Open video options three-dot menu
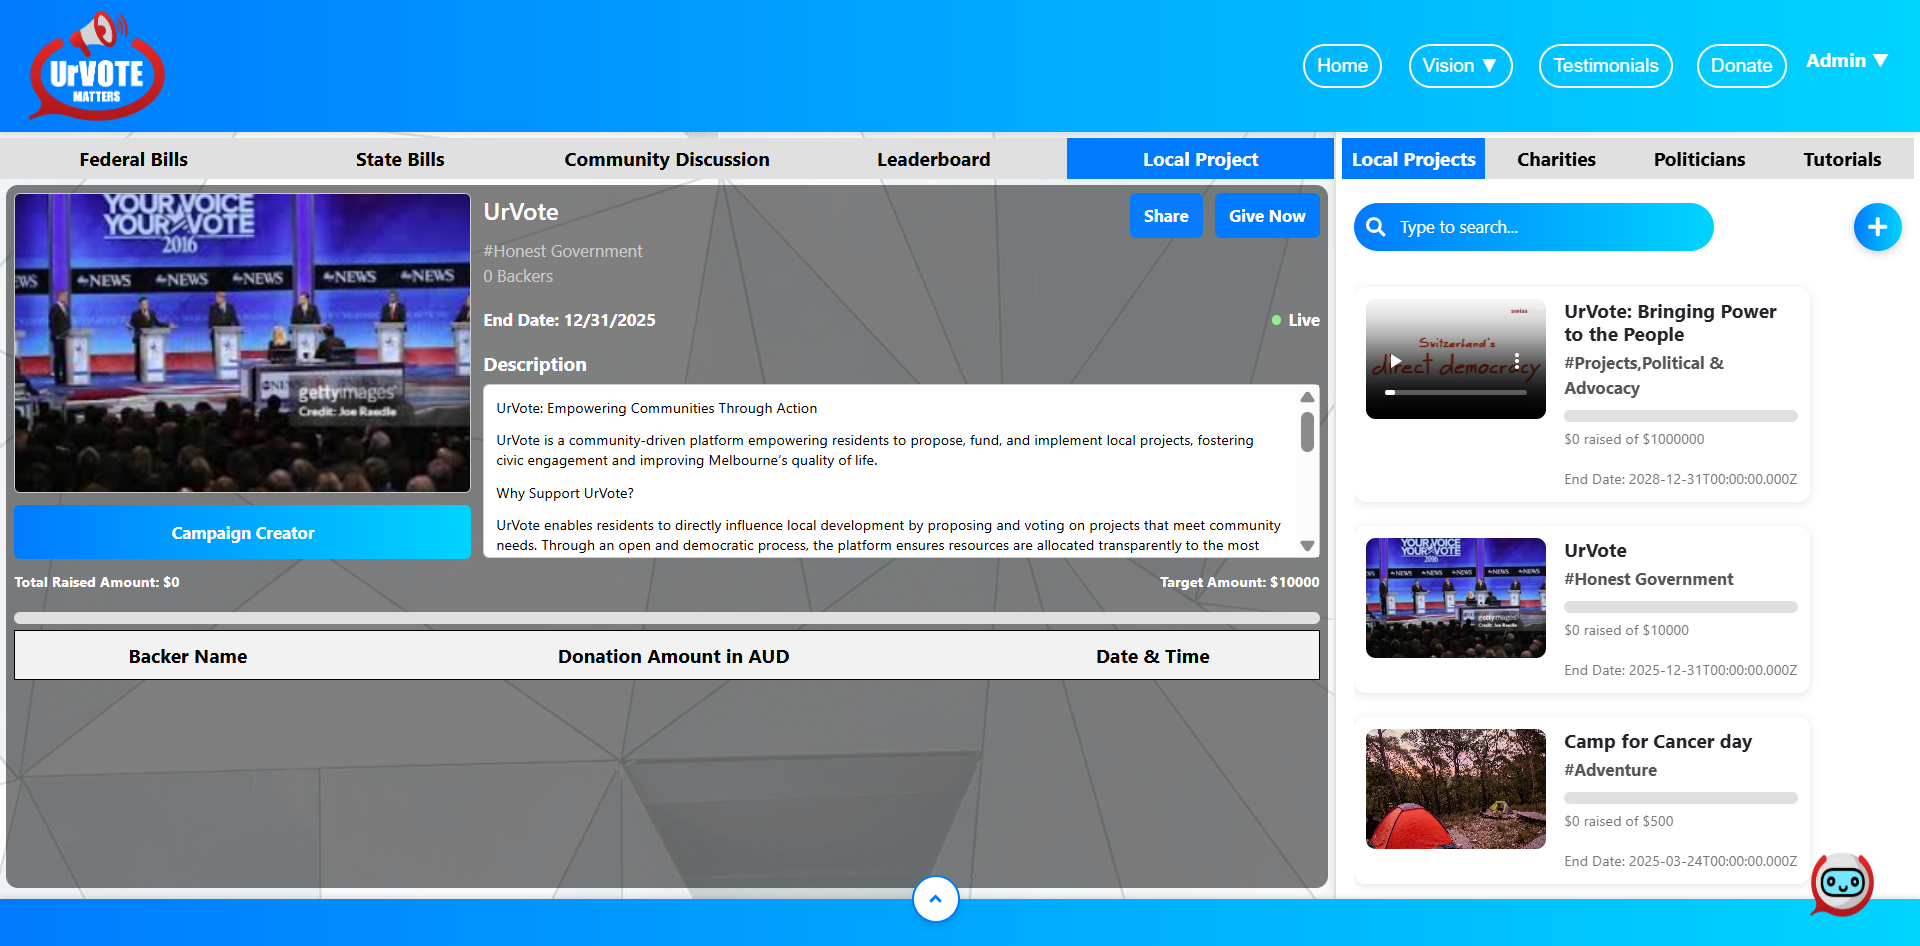The width and height of the screenshot is (1920, 946). click(1517, 361)
